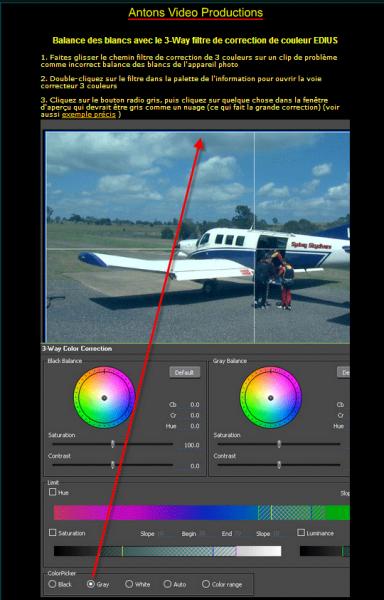Viewport: 384px width, 600px height.
Task: Enable the Luminance limit checkbox
Action: coord(301,532)
